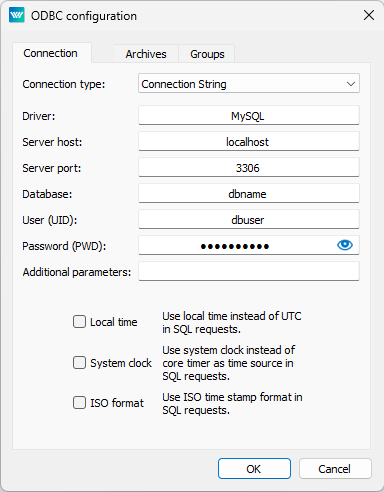
Task: Toggle the System clock checkbox
Action: [x=79, y=363]
